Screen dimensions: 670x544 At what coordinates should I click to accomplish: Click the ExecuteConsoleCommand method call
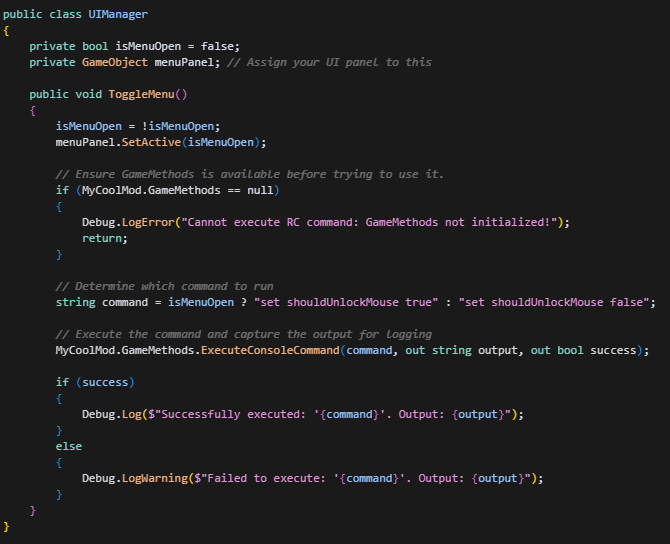click(271, 350)
